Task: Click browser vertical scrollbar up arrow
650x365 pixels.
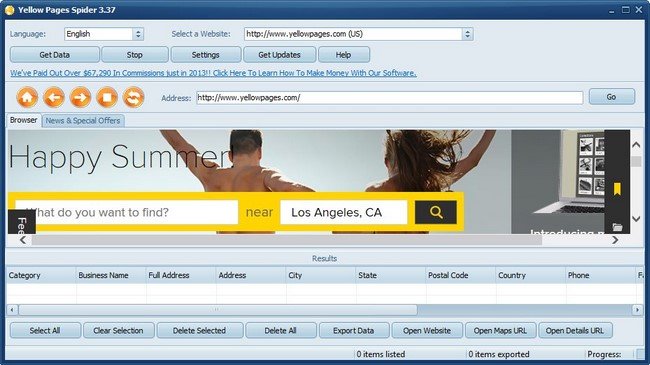Action: tap(636, 145)
